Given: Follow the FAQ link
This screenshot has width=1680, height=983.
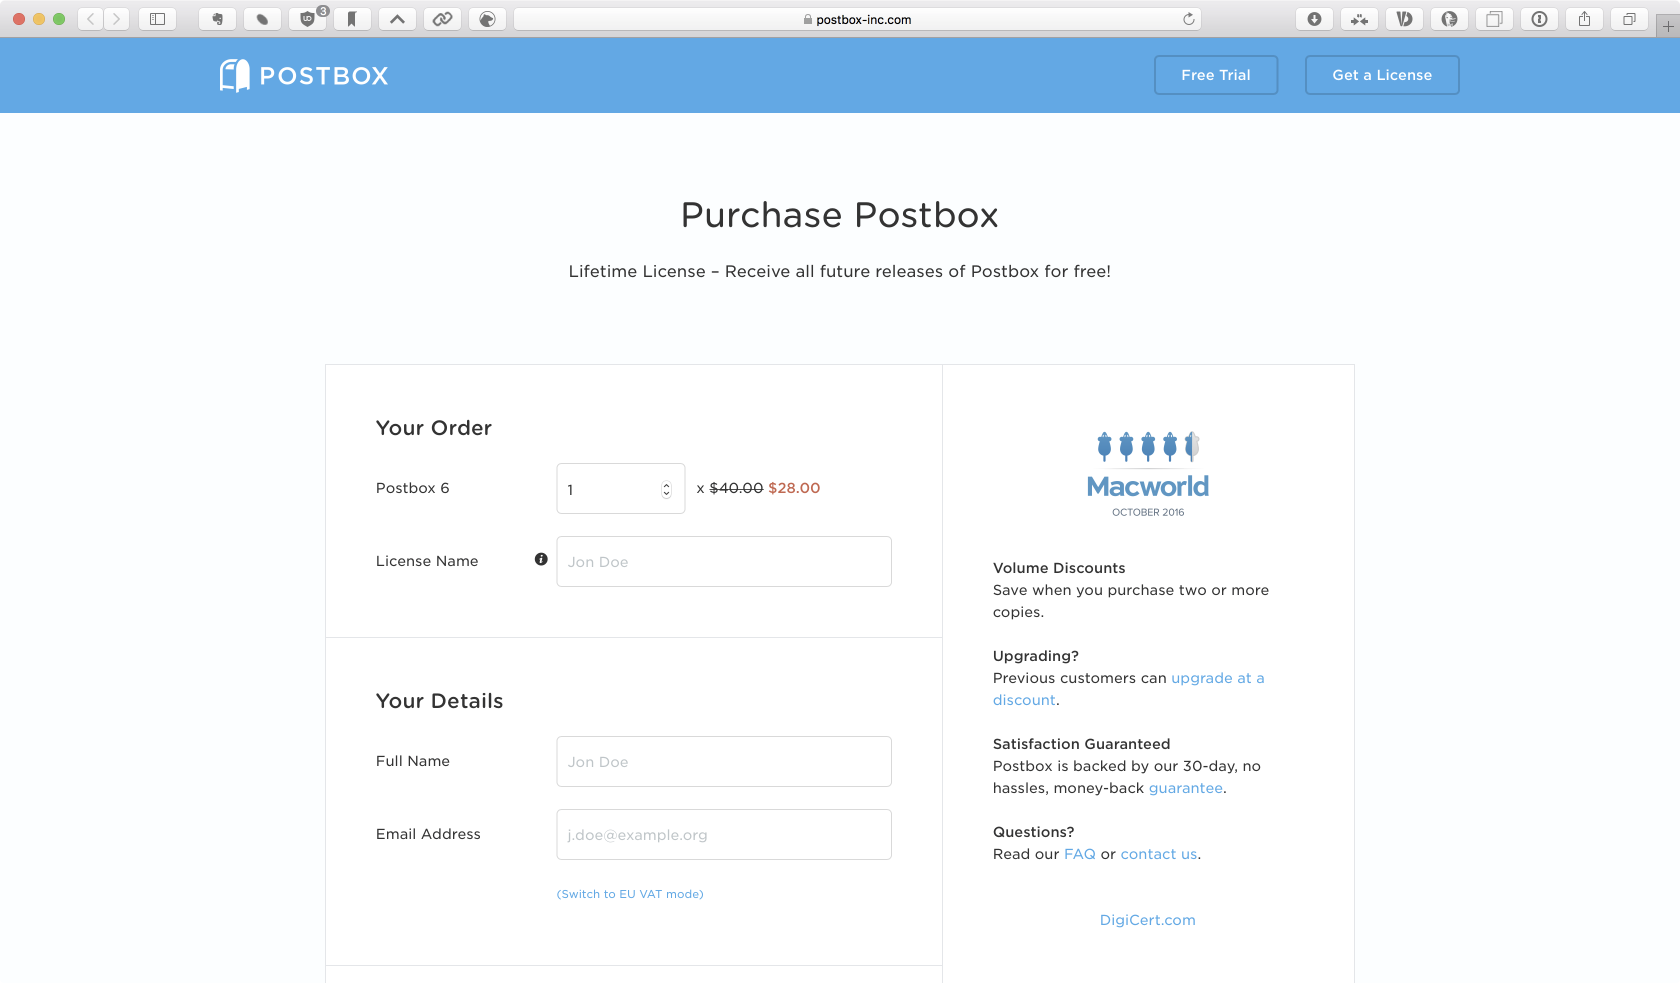Looking at the screenshot, I should click(1079, 854).
